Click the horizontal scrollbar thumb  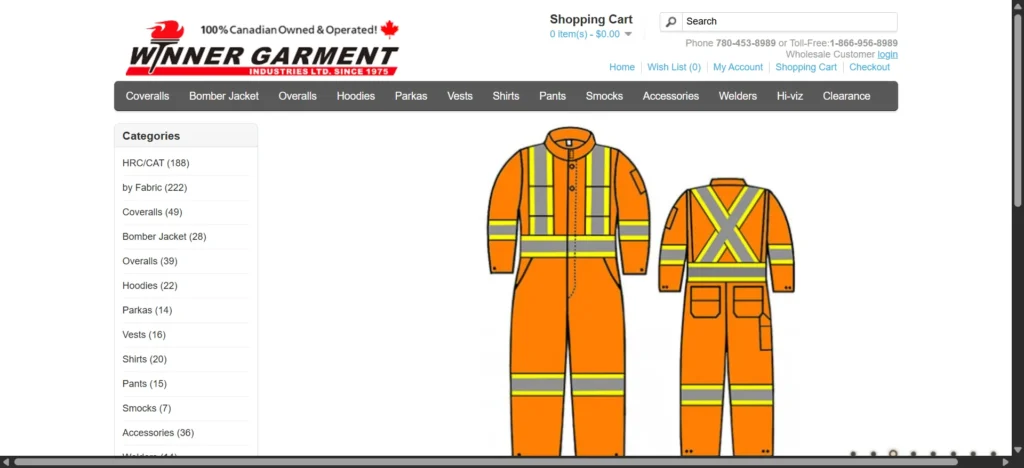(x=486, y=462)
